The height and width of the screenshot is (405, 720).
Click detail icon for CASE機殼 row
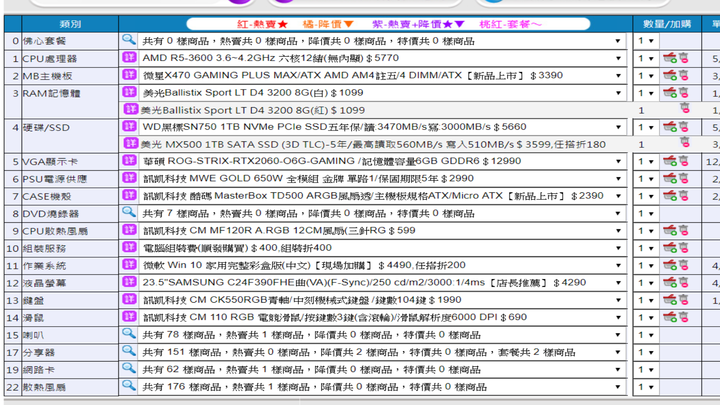(x=129, y=195)
